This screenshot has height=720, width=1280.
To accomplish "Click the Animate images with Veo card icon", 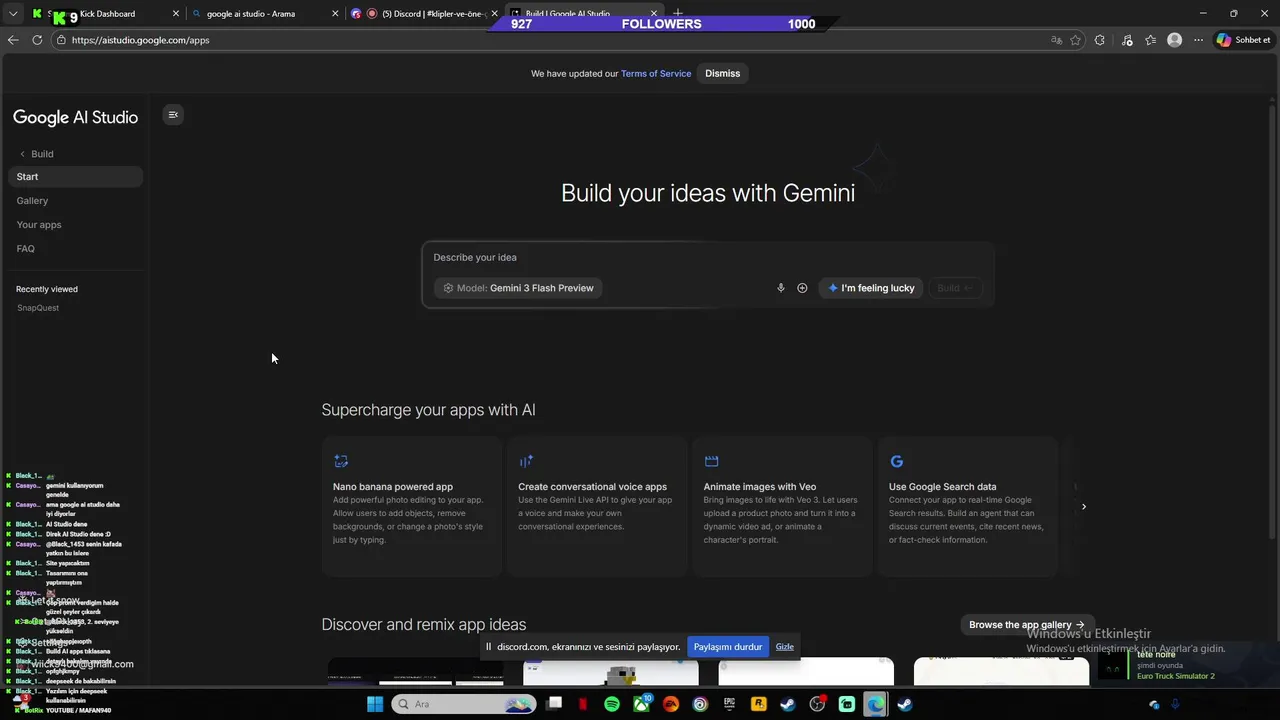I will (x=711, y=461).
